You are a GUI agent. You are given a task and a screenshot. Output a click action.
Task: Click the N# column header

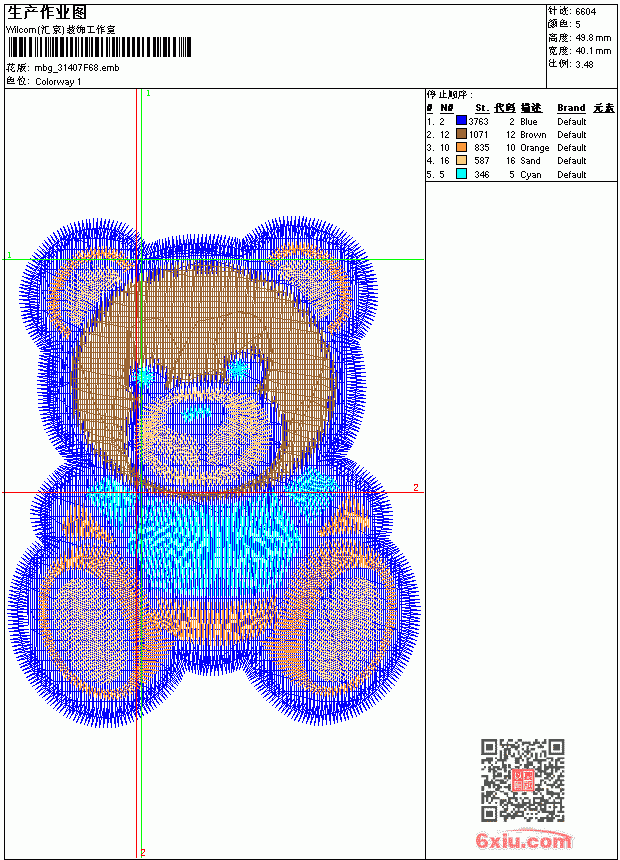(447, 108)
